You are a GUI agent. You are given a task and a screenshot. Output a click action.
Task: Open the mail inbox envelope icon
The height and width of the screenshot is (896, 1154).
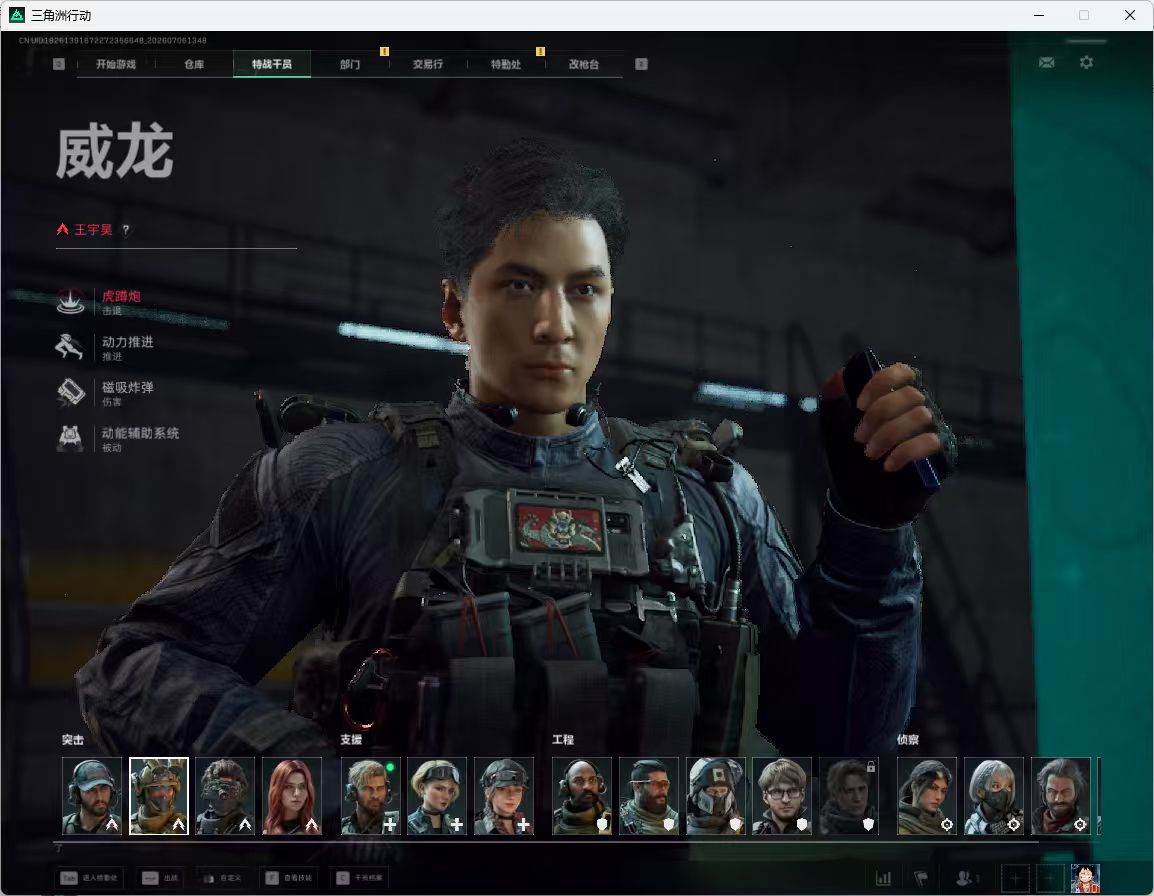pyautogui.click(x=1046, y=63)
